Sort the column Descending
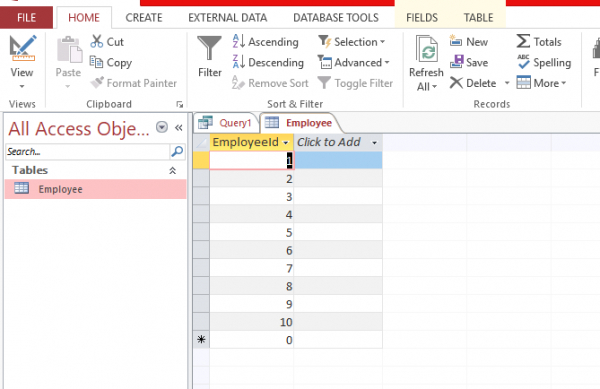 [268, 62]
